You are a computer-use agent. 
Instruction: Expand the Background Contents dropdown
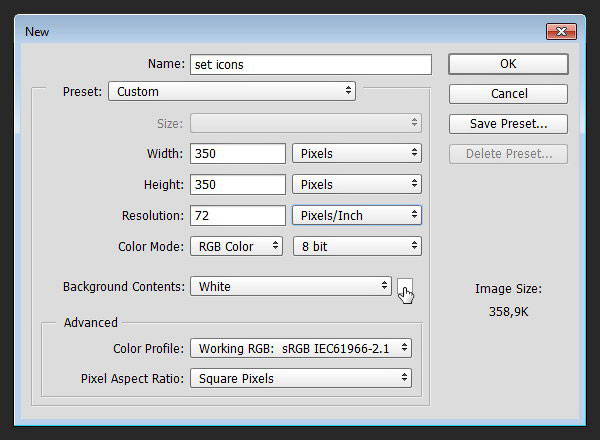click(291, 286)
